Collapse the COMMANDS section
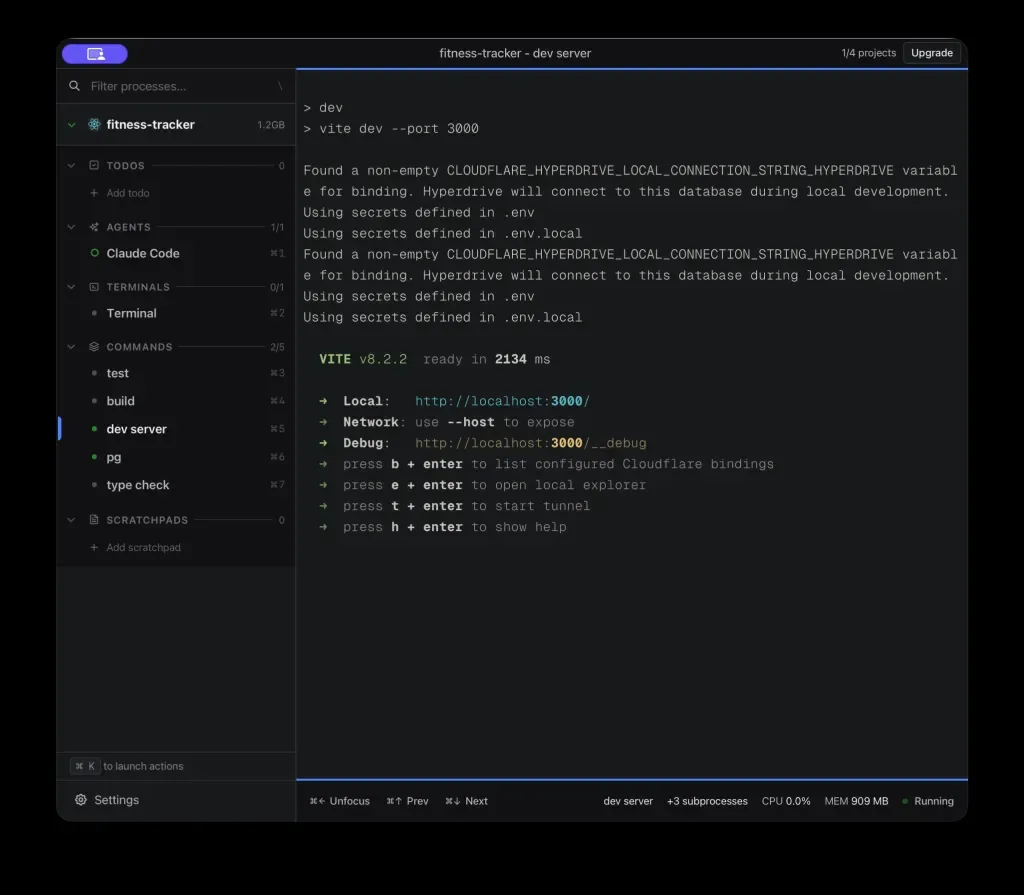This screenshot has width=1024, height=895. pos(71,347)
